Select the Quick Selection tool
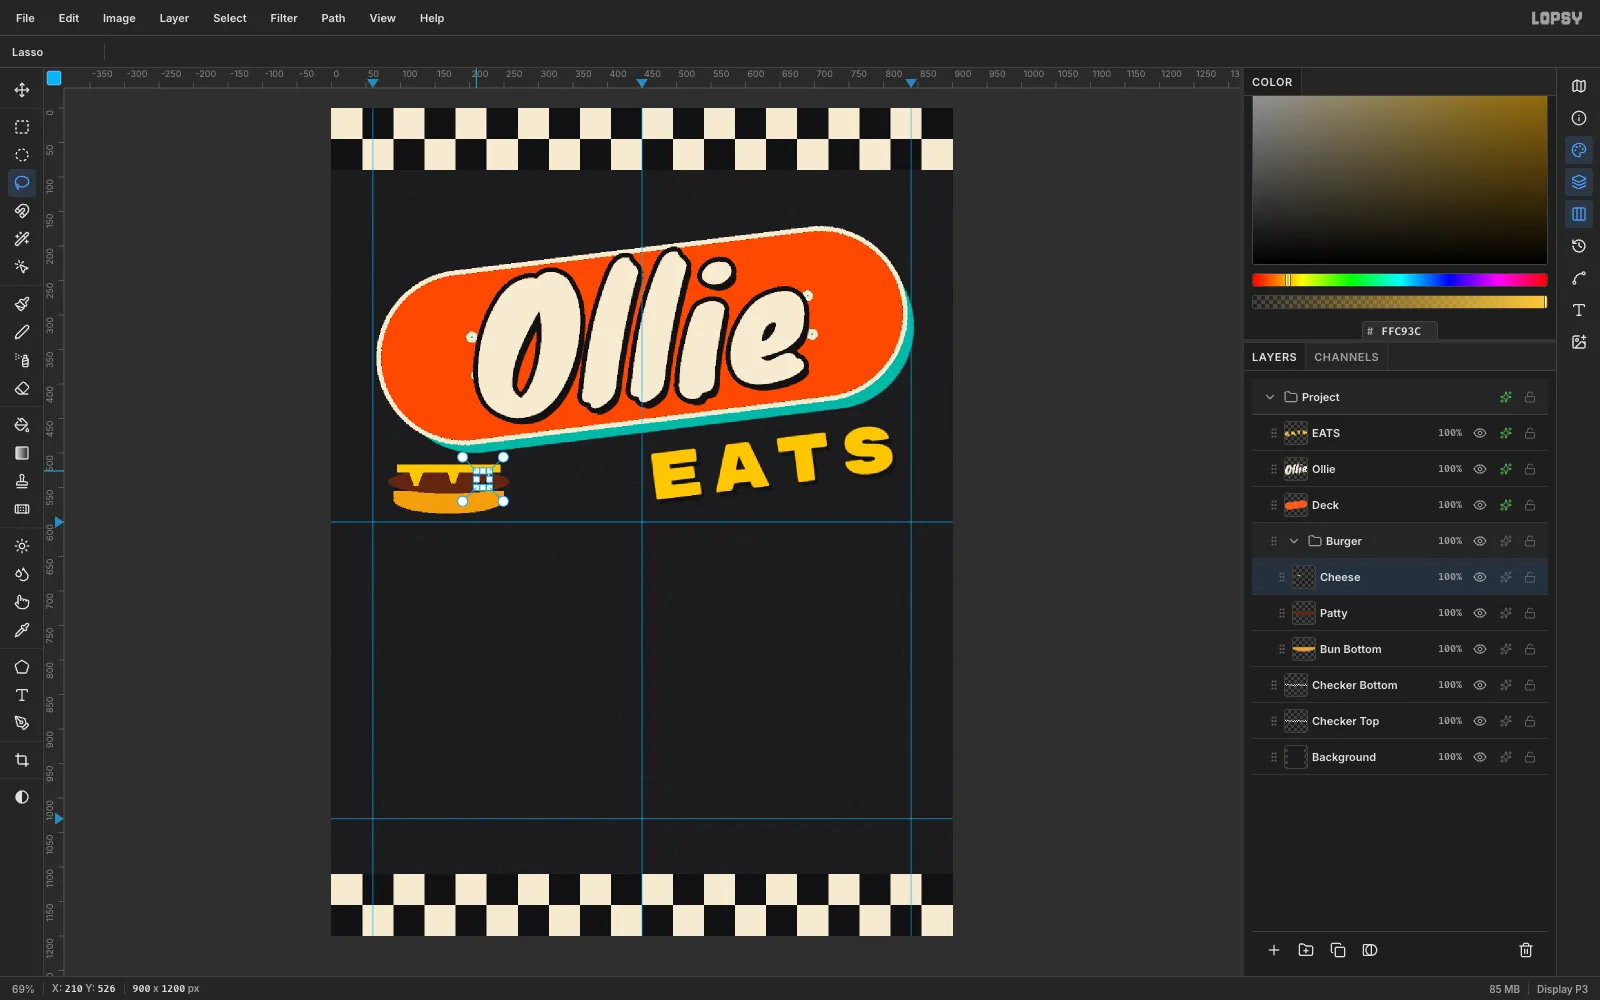This screenshot has width=1600, height=1000. click(22, 267)
